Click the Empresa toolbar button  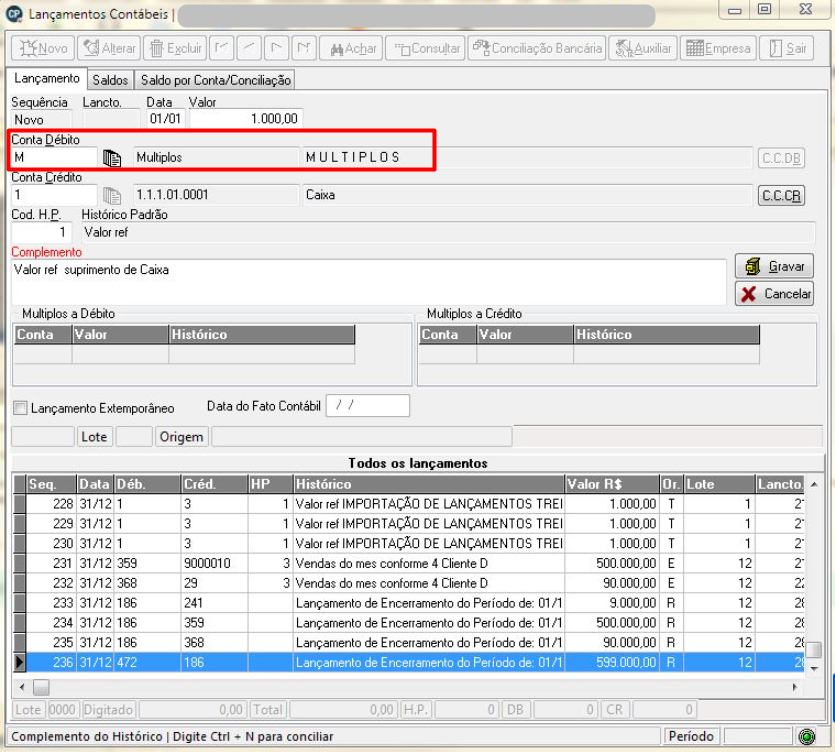(x=718, y=48)
